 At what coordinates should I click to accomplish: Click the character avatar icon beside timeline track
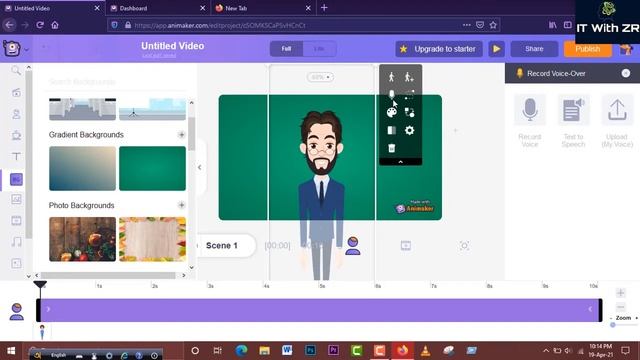point(16,311)
